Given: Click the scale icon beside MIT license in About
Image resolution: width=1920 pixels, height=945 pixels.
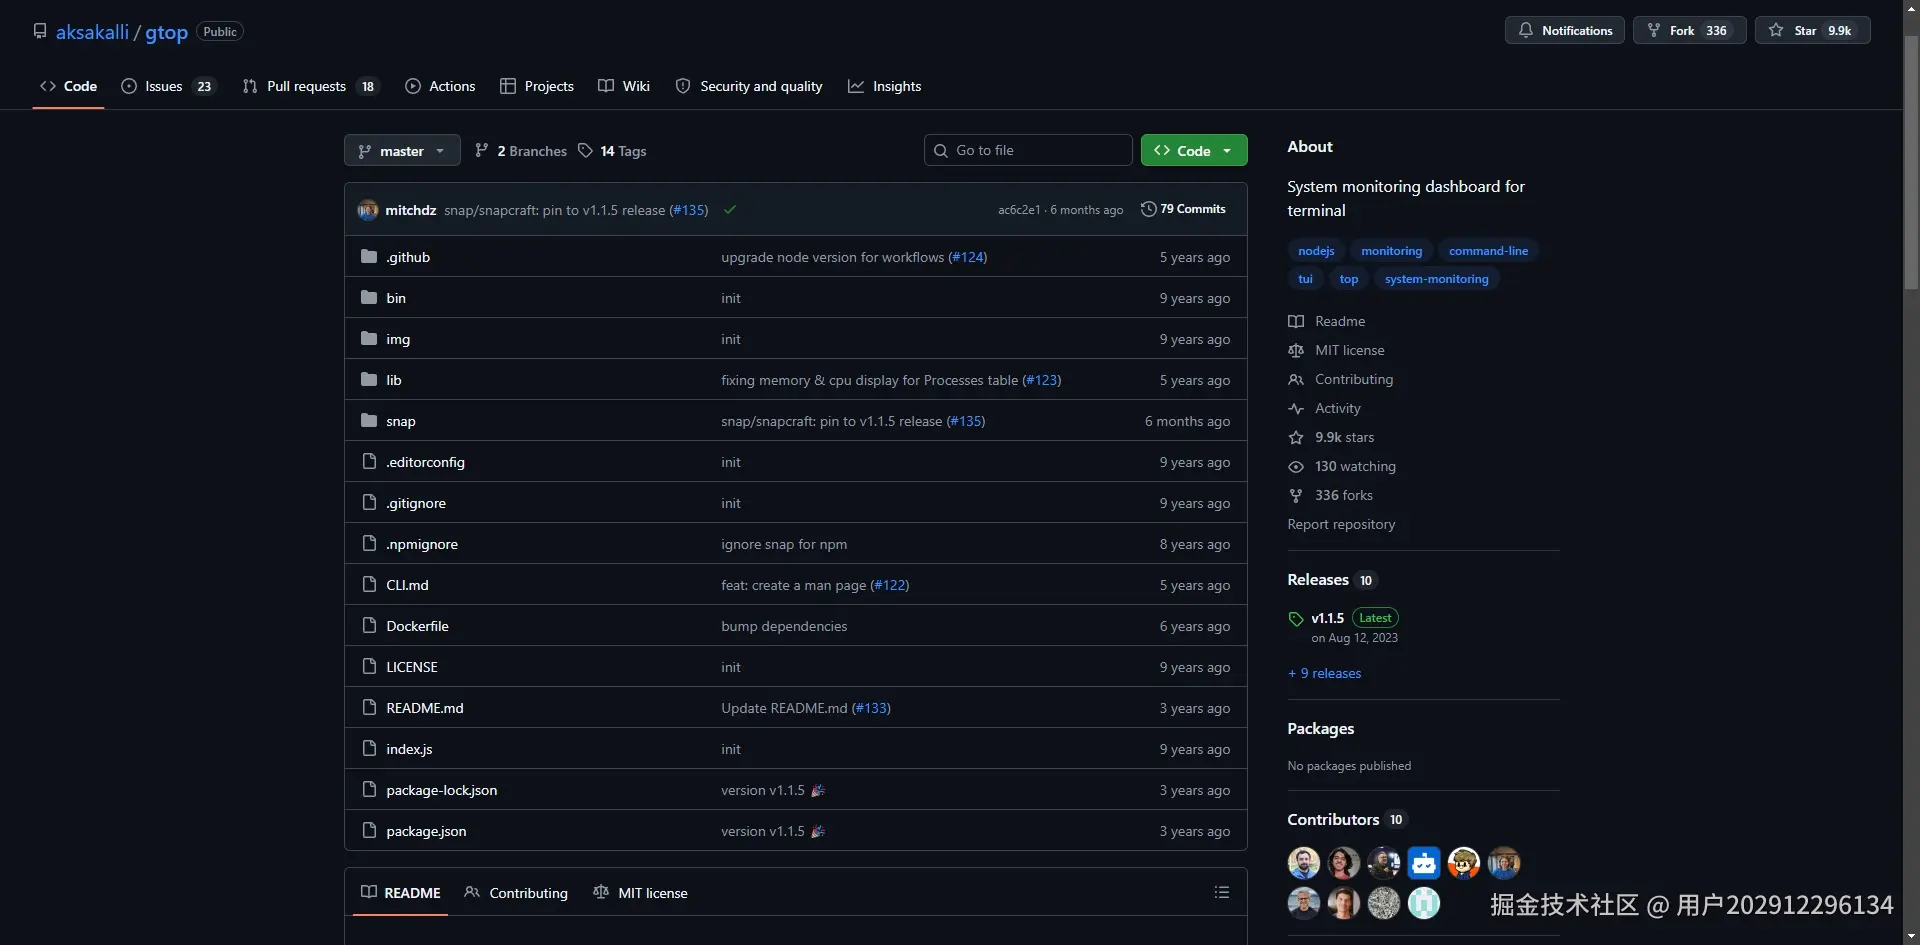Looking at the screenshot, I should tap(1296, 351).
